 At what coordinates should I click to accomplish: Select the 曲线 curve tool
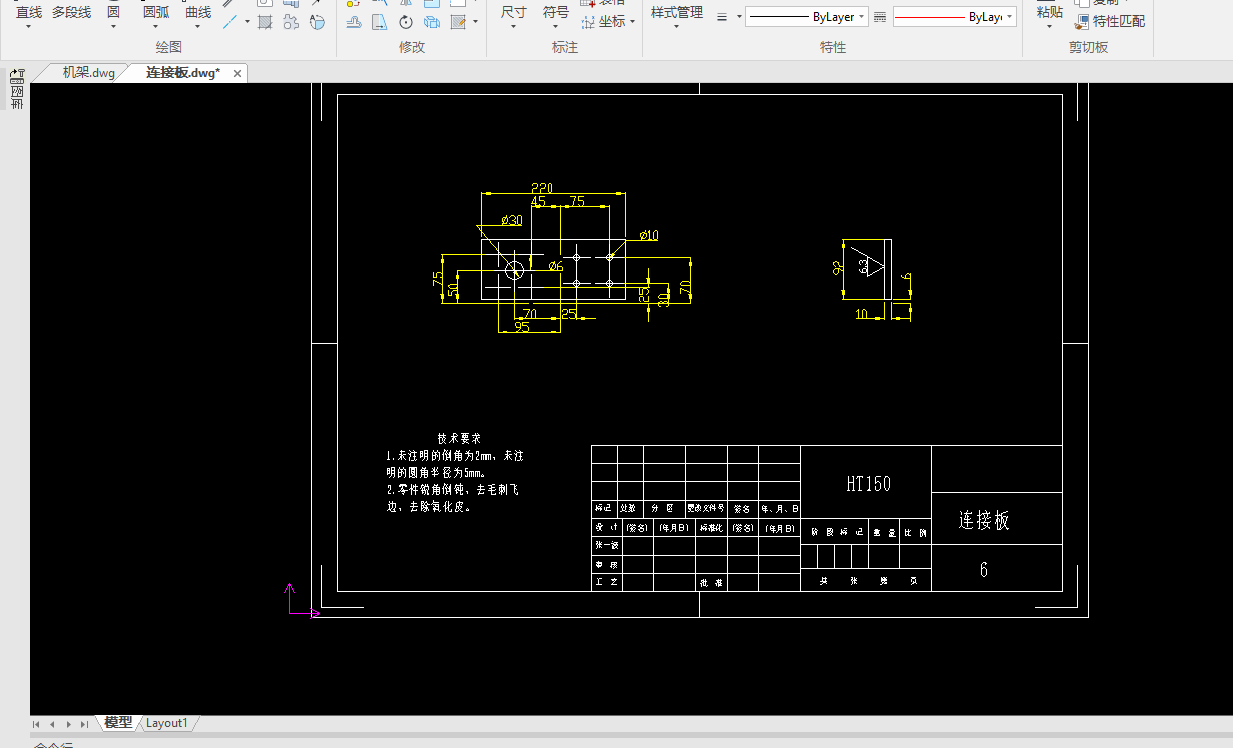click(198, 12)
